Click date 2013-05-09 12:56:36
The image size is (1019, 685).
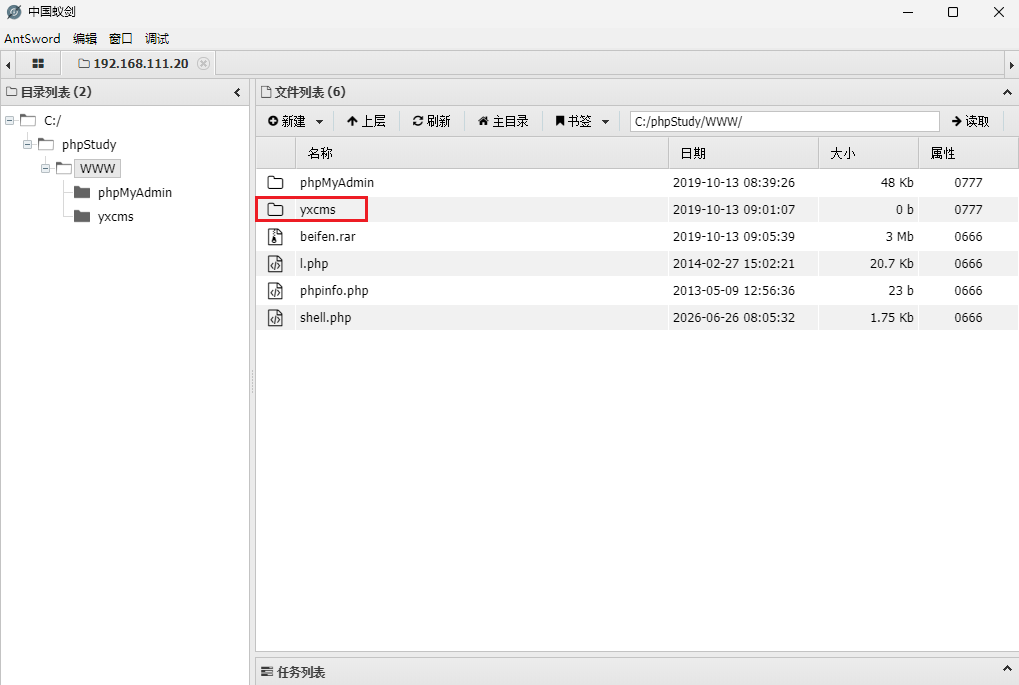coord(734,291)
